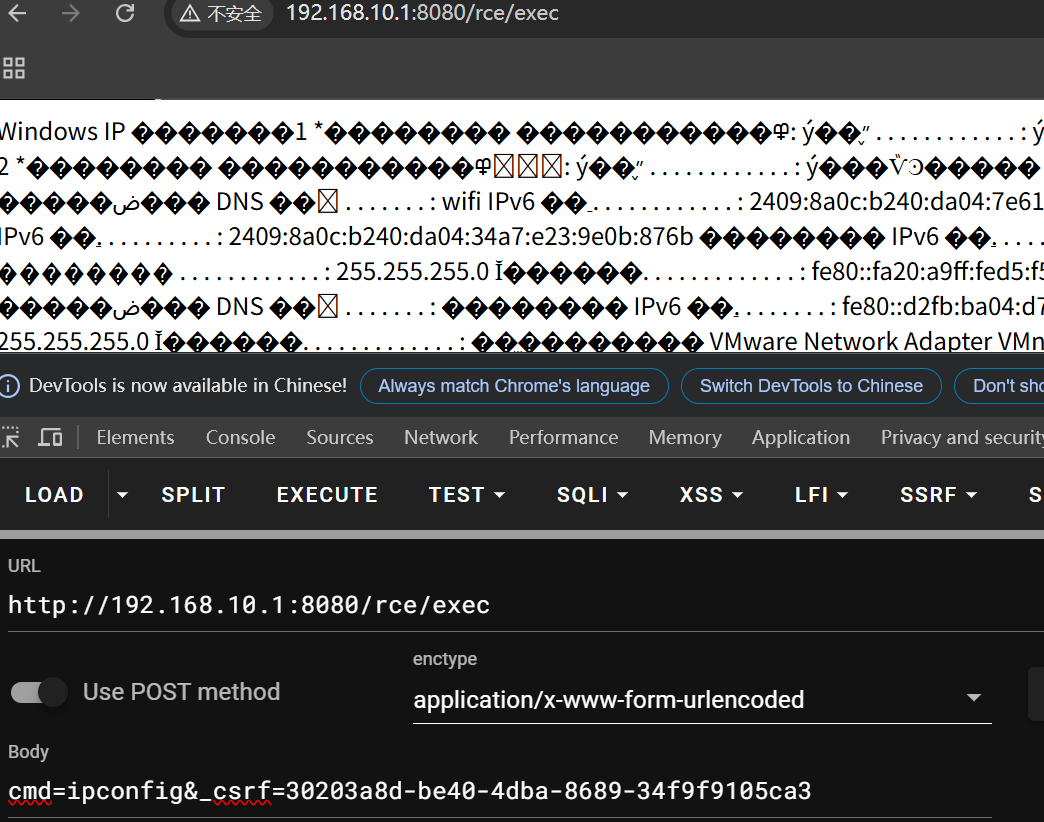Open the apps grid icon
This screenshot has height=822, width=1044.
point(14,68)
